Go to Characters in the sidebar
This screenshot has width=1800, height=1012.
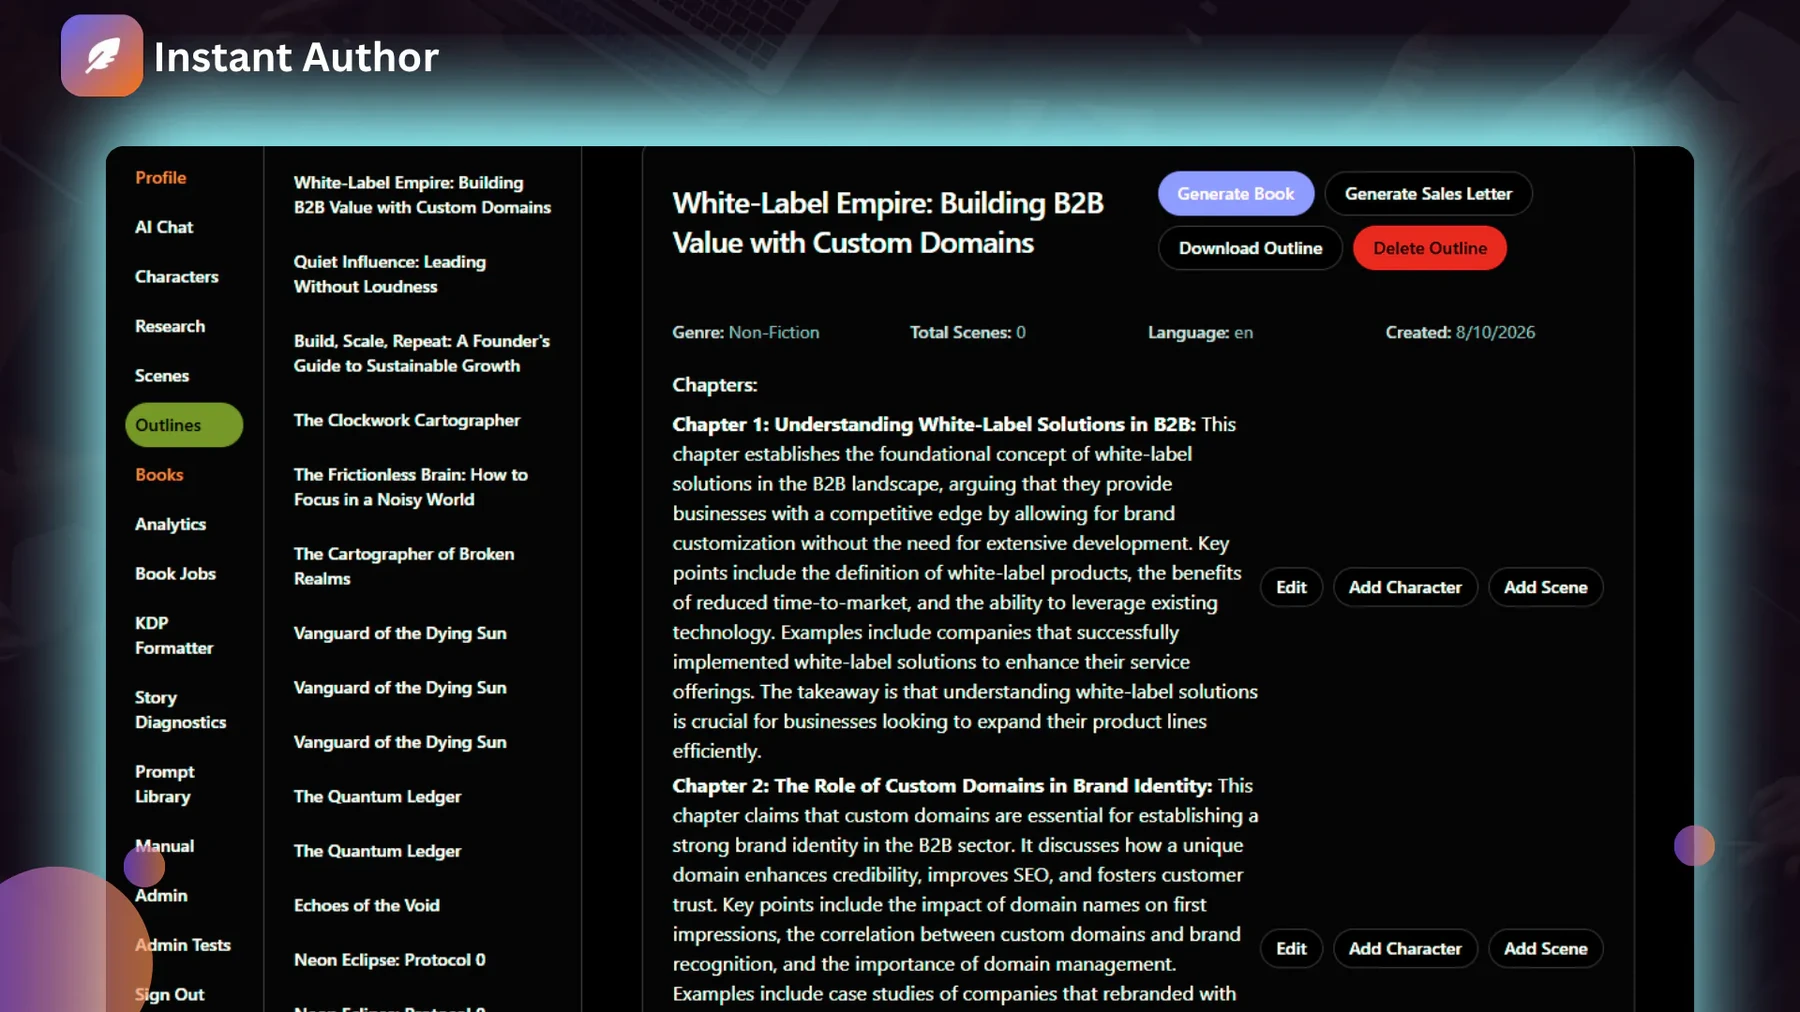coord(177,277)
